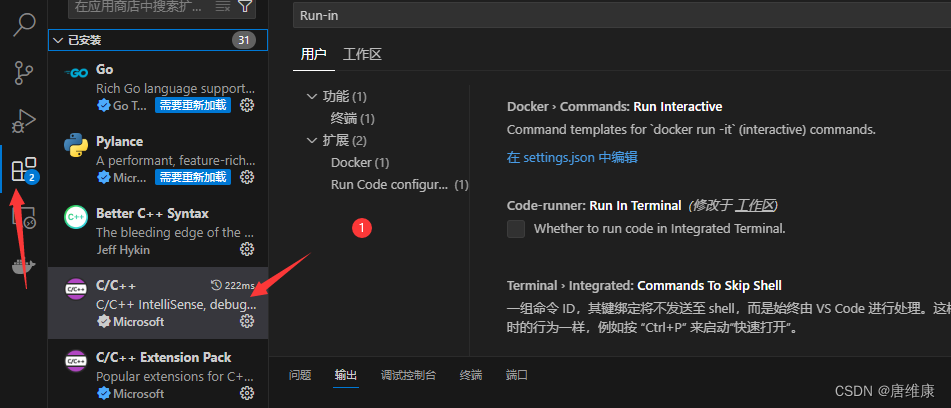Click the installed count badge 31
The width and height of the screenshot is (951, 408).
[x=243, y=41]
